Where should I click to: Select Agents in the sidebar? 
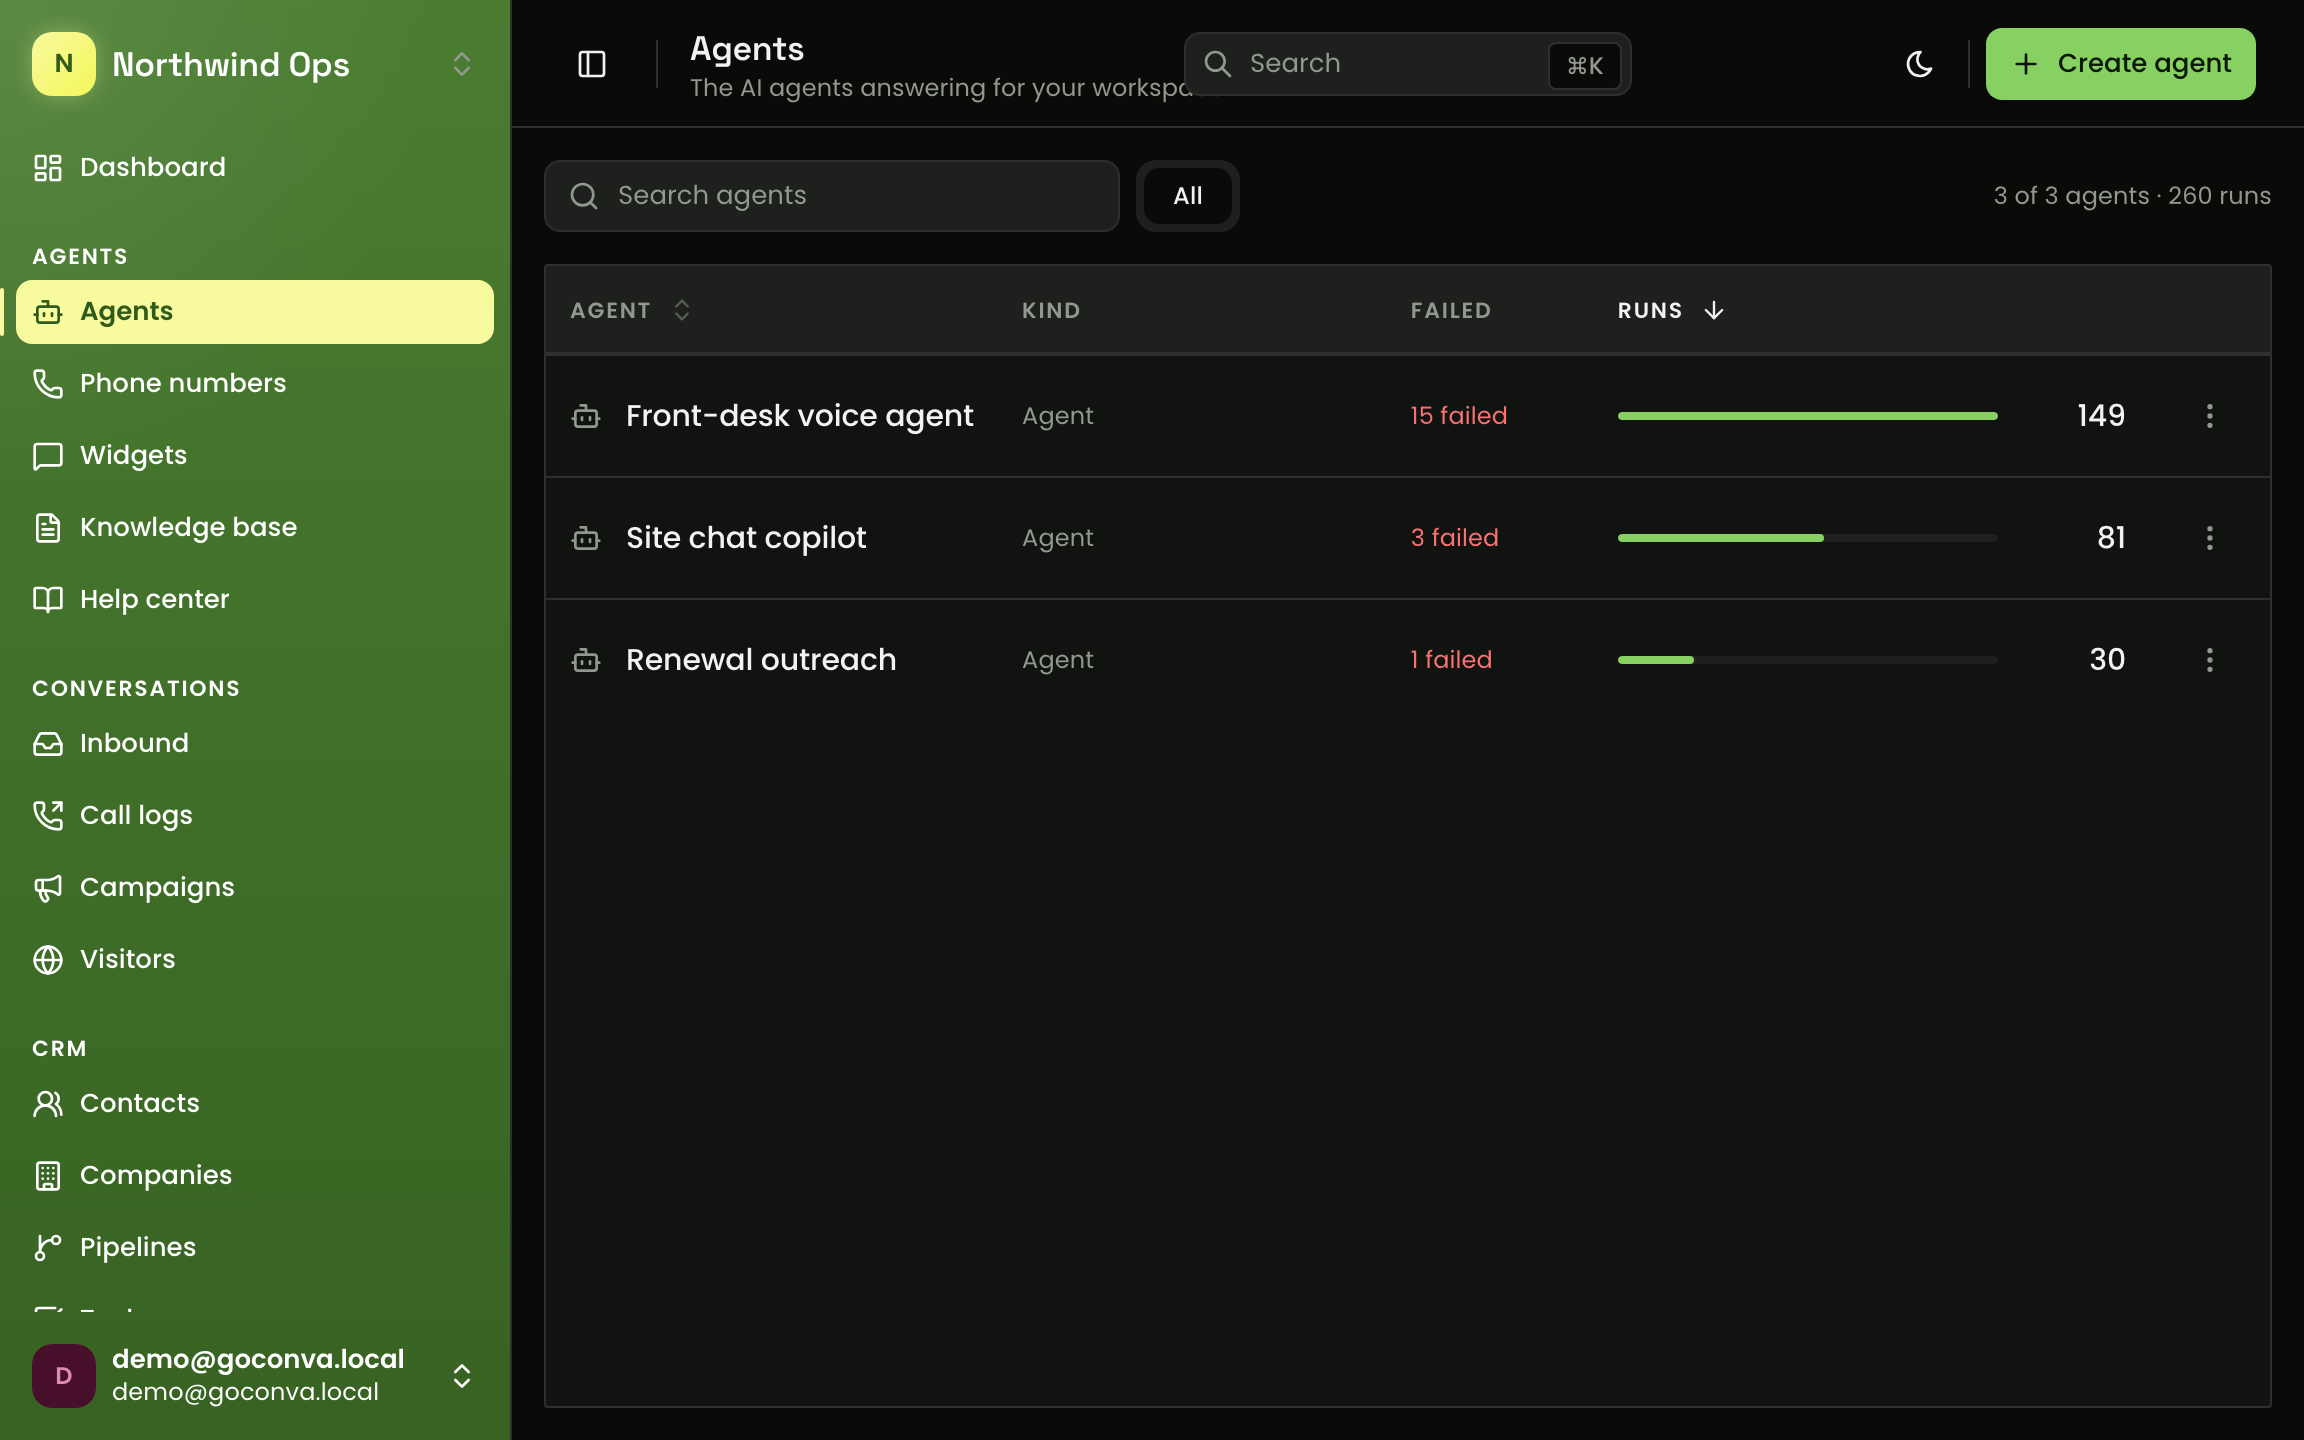pos(255,312)
